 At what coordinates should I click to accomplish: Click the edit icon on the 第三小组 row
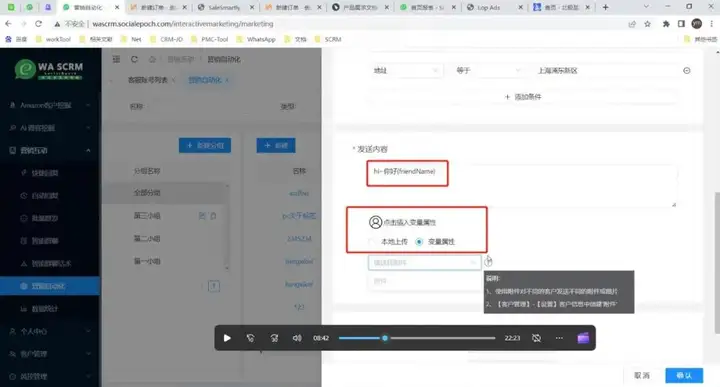202,215
